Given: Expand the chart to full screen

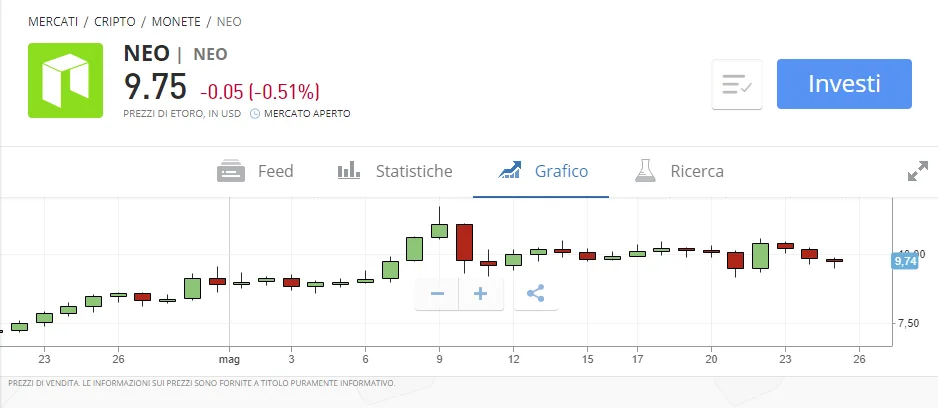Looking at the screenshot, I should tap(918, 171).
